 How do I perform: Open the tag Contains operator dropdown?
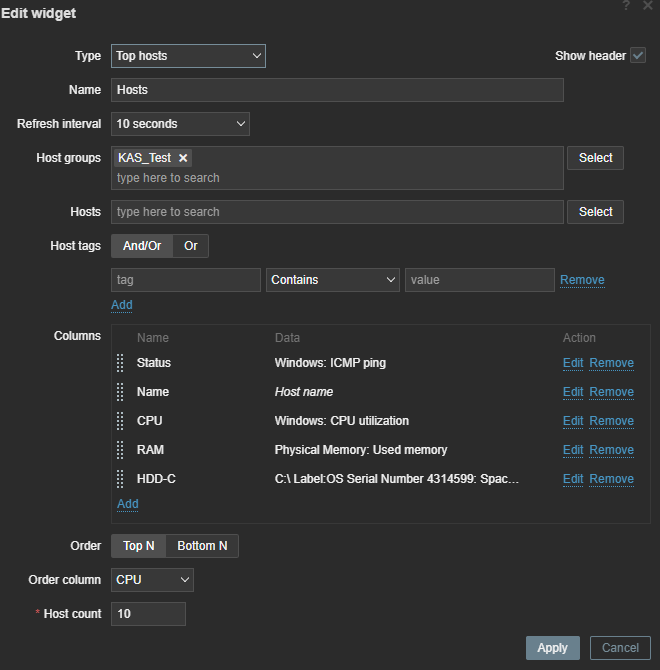click(x=333, y=280)
